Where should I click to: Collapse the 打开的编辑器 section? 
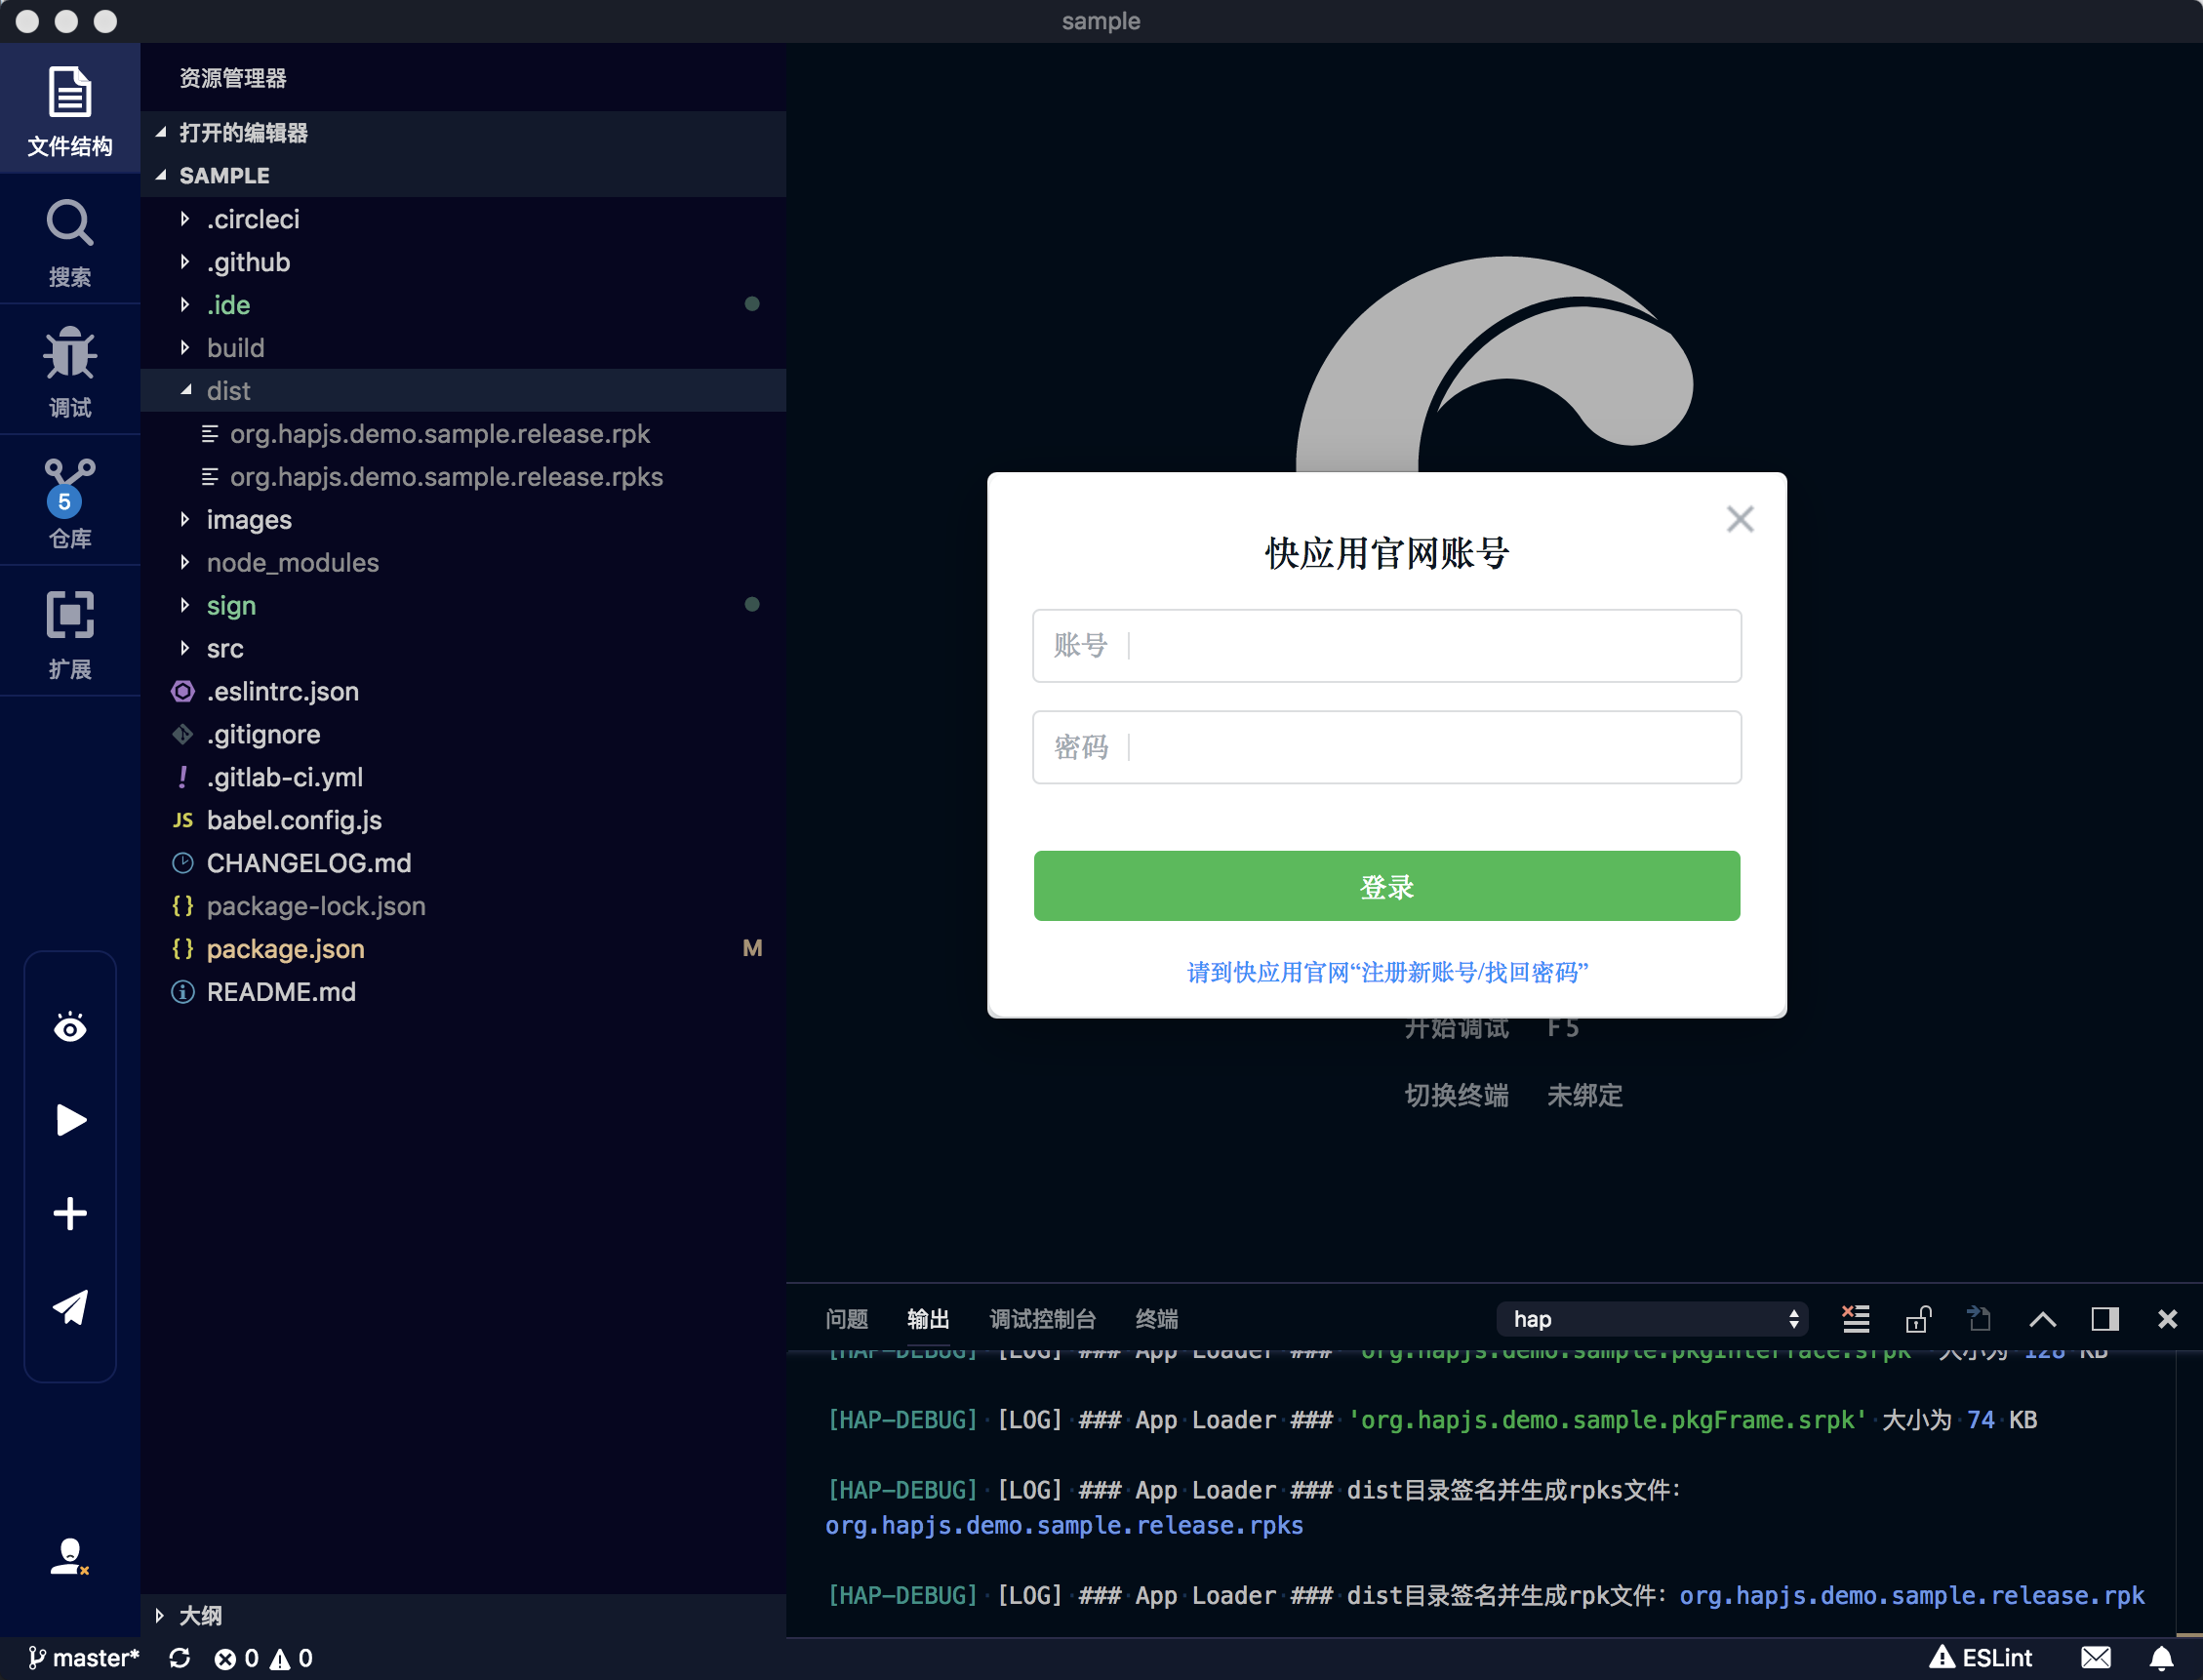point(463,132)
